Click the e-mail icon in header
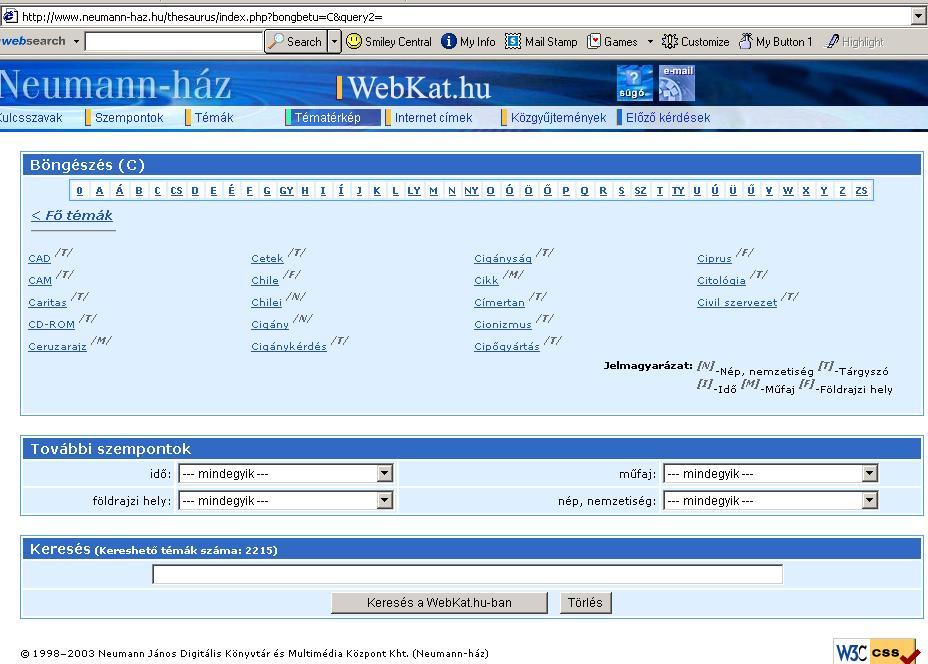928x664 pixels. pyautogui.click(x=676, y=83)
